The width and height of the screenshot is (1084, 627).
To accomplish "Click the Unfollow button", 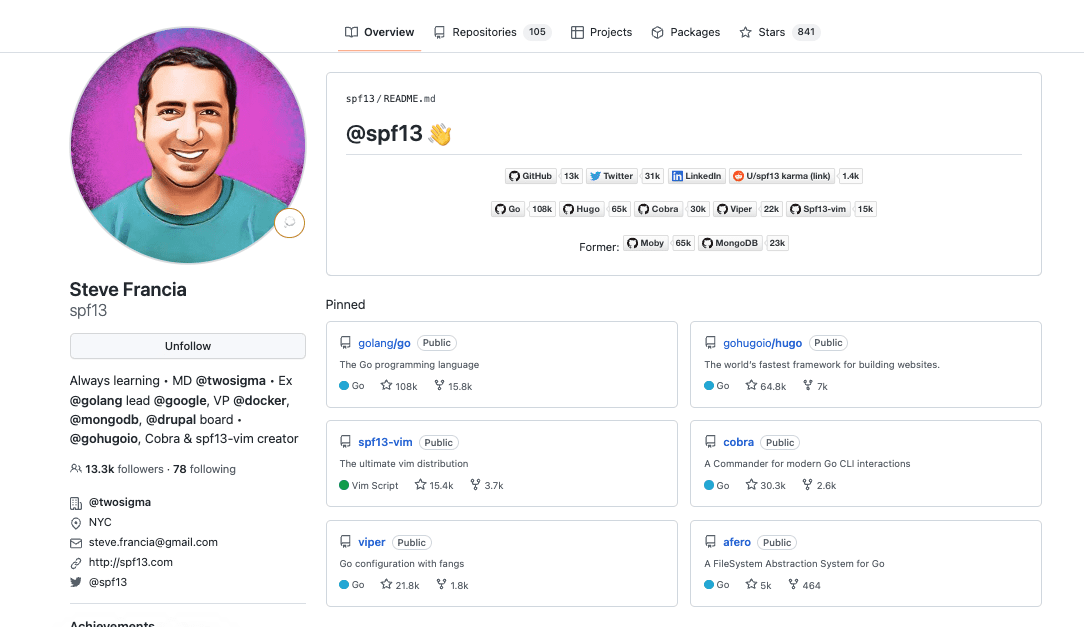I will 187,346.
